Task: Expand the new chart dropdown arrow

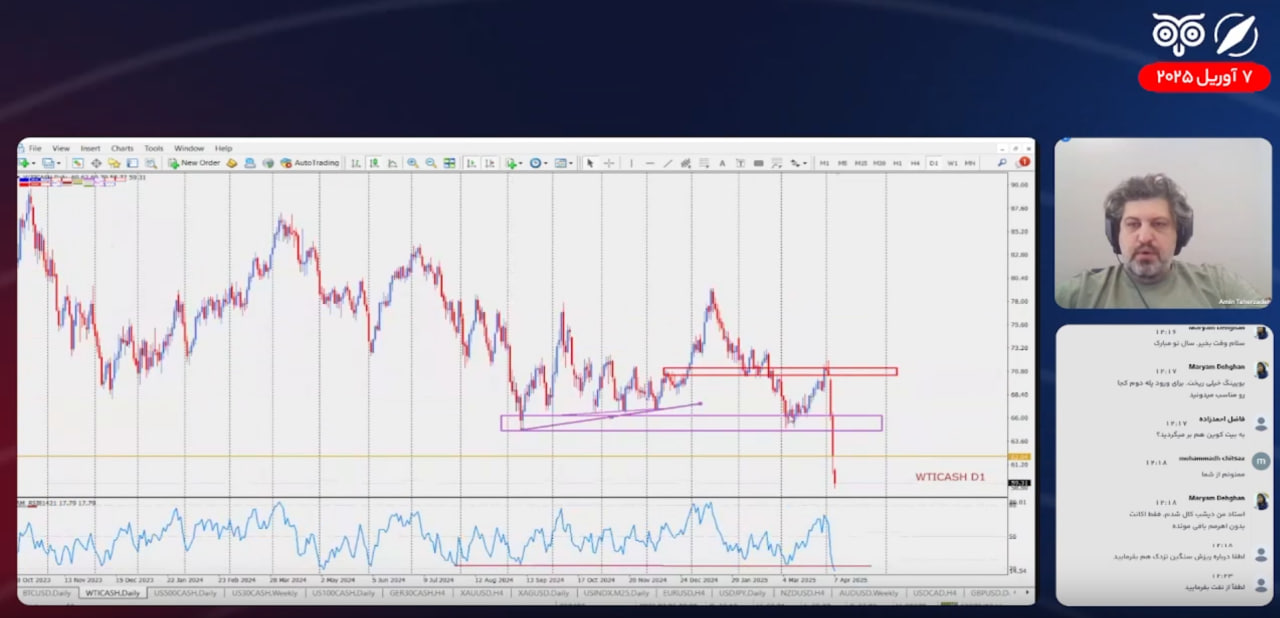Action: pos(33,163)
